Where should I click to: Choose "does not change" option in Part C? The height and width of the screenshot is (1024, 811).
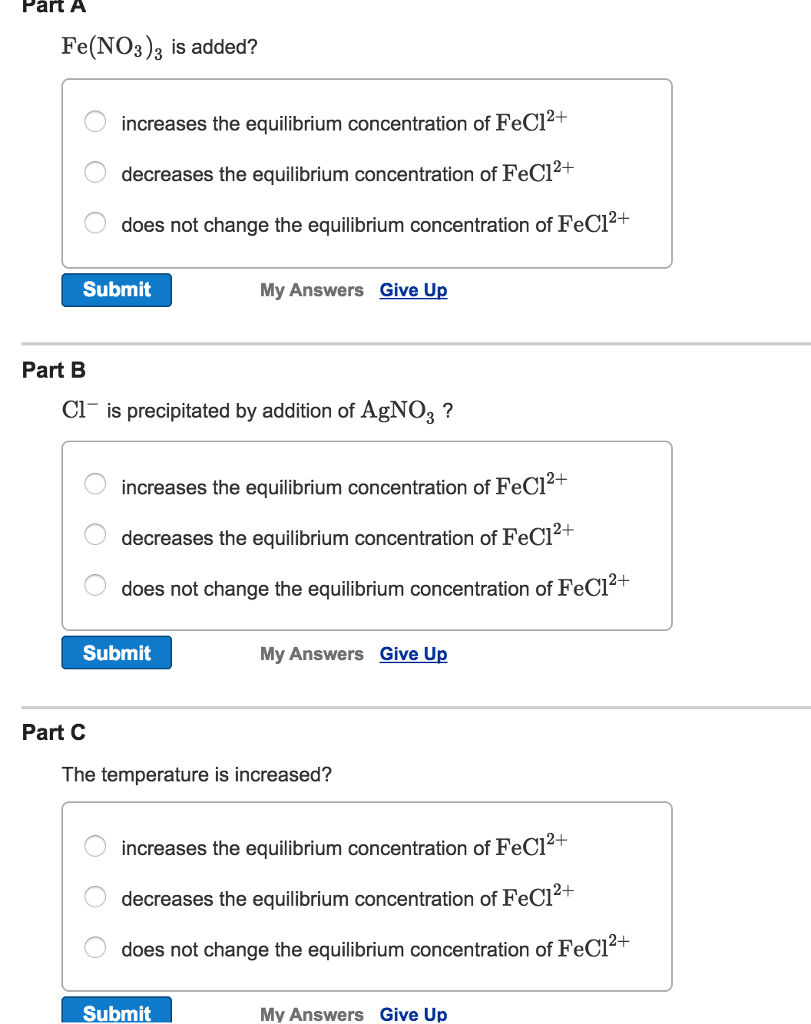coord(95,946)
